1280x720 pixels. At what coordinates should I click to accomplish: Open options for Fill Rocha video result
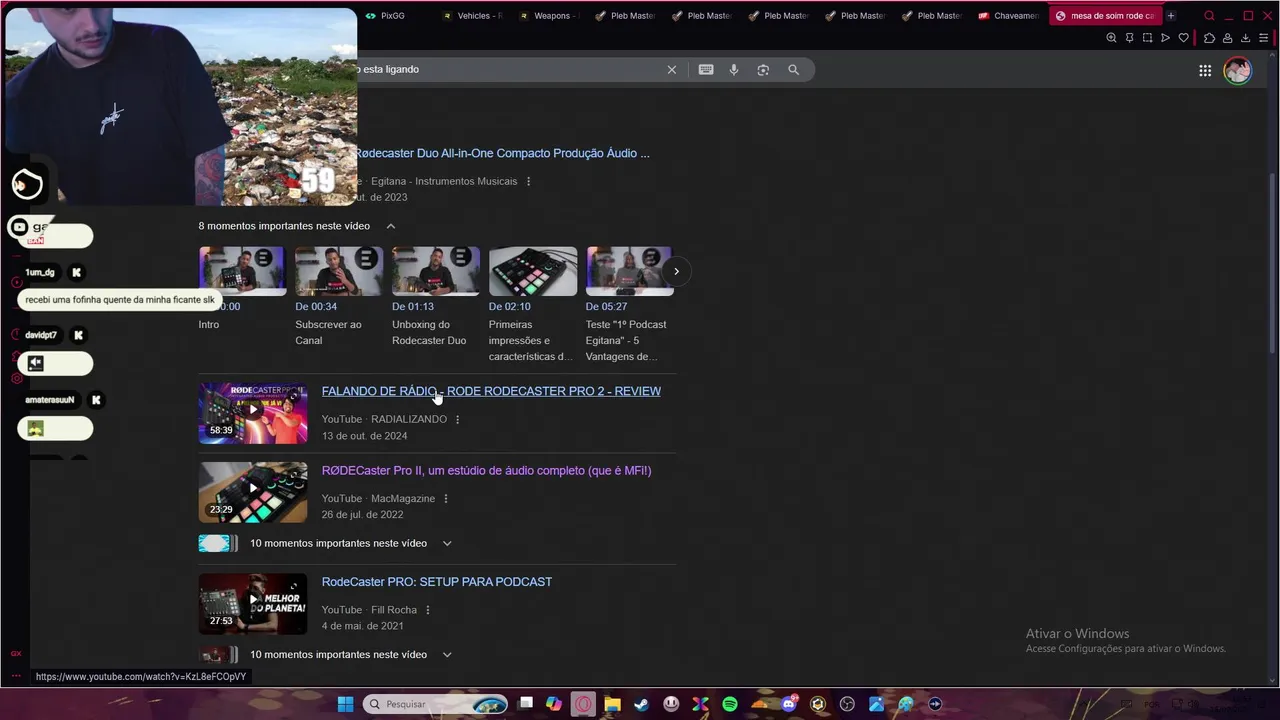pyautogui.click(x=428, y=609)
